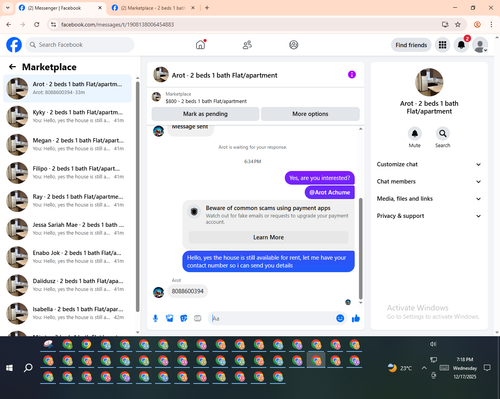
Task: Expand Privacy & support section
Action: (429, 216)
